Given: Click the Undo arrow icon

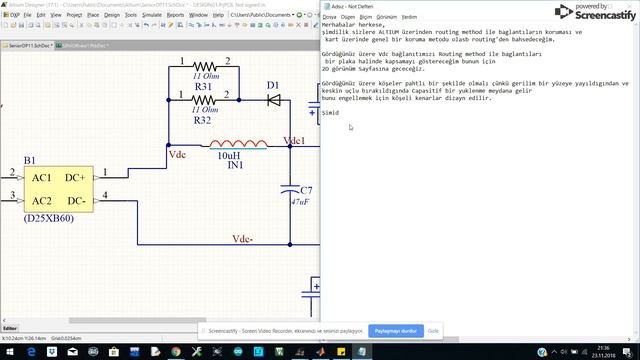Looking at the screenshot, I should [x=146, y=25].
